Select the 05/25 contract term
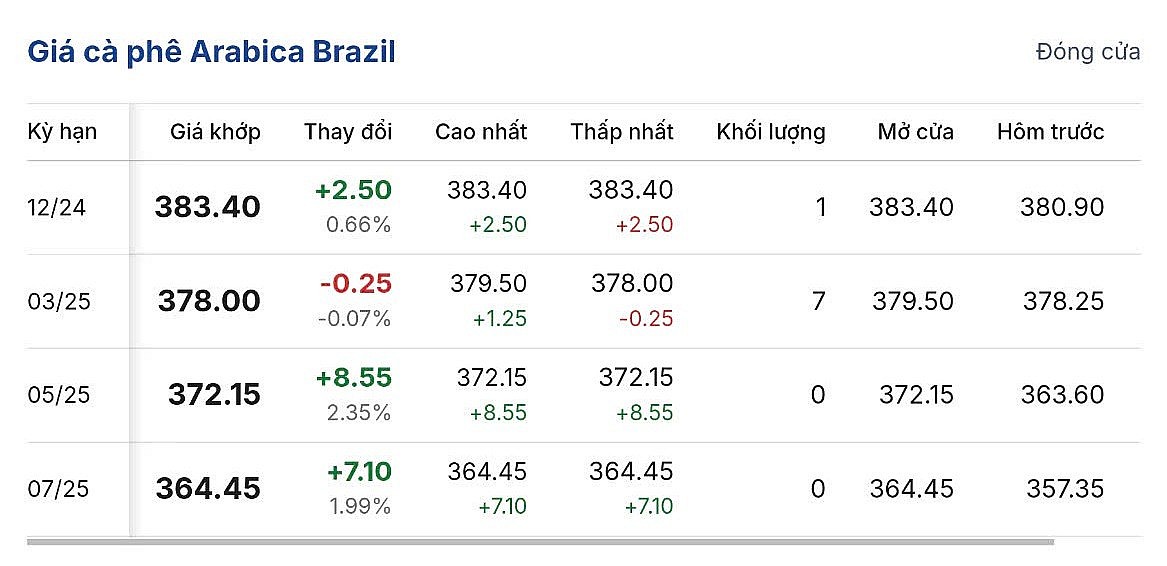Viewport: 1167px width, 566px height. pyautogui.click(x=59, y=395)
